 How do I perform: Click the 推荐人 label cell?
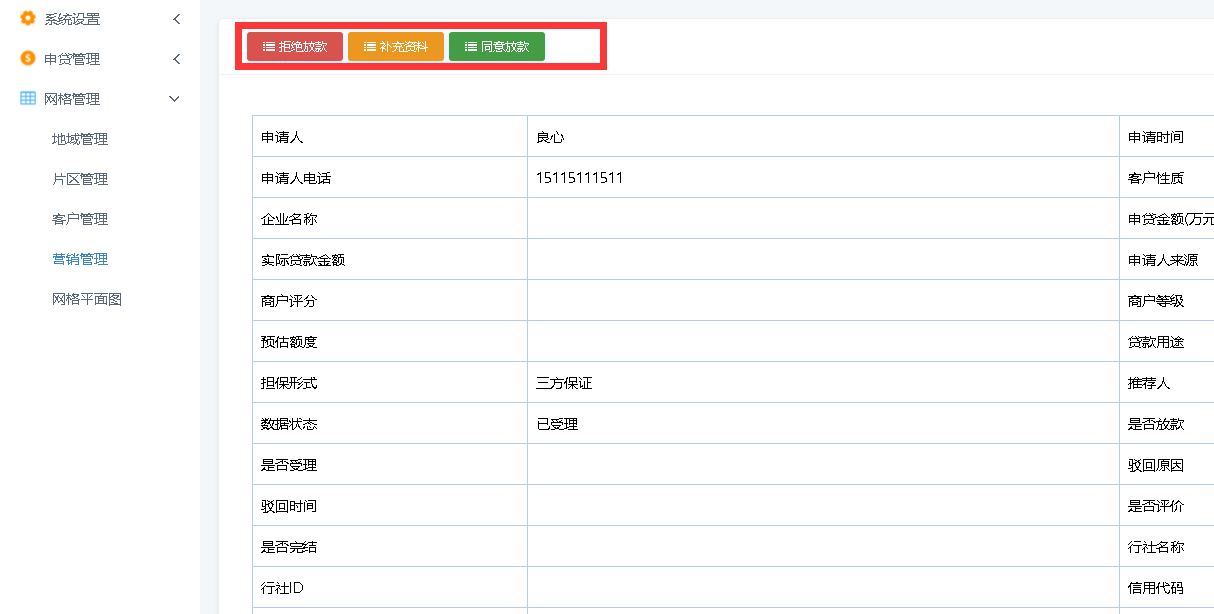(x=1167, y=382)
